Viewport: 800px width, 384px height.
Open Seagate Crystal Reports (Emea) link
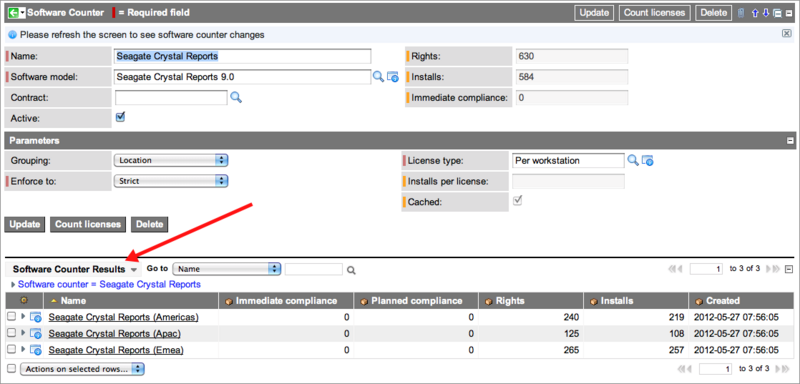pyautogui.click(x=116, y=350)
